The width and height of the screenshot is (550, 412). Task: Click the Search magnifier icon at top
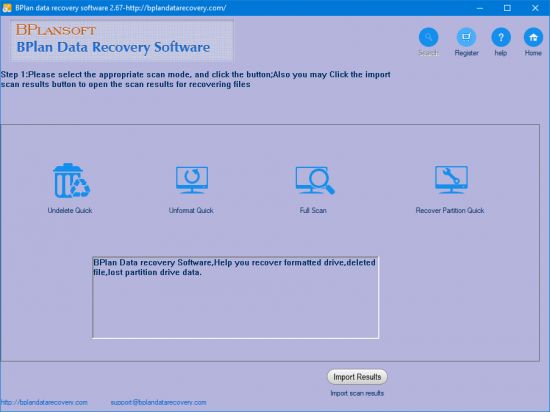point(428,37)
